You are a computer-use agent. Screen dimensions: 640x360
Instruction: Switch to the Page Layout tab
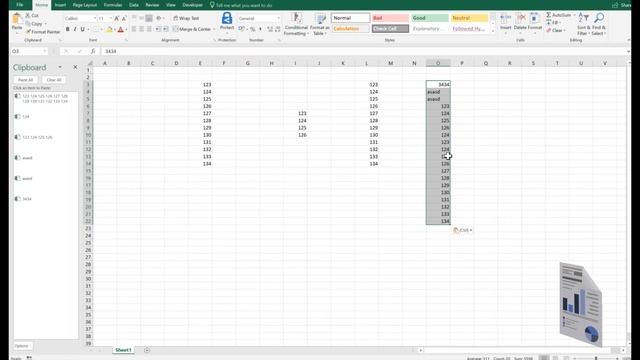(x=84, y=5)
